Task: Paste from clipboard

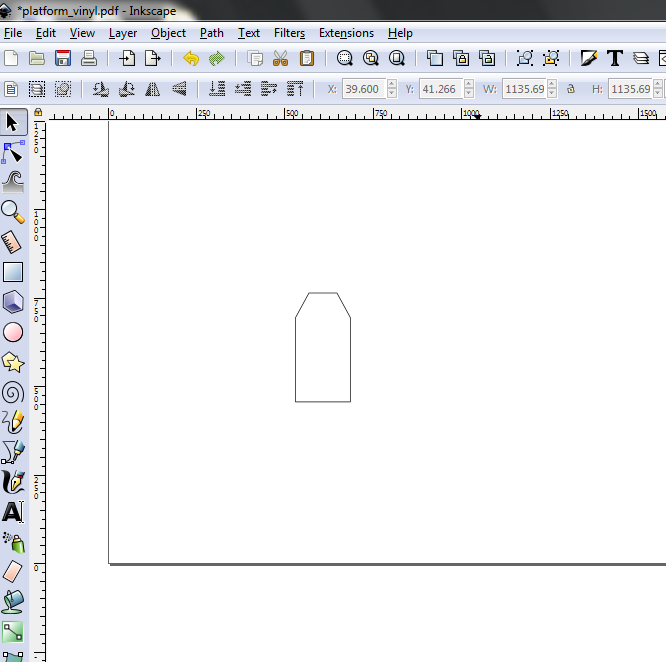Action: [307, 58]
